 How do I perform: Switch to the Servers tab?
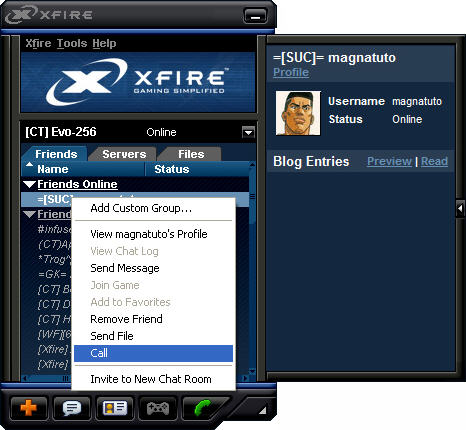click(124, 154)
